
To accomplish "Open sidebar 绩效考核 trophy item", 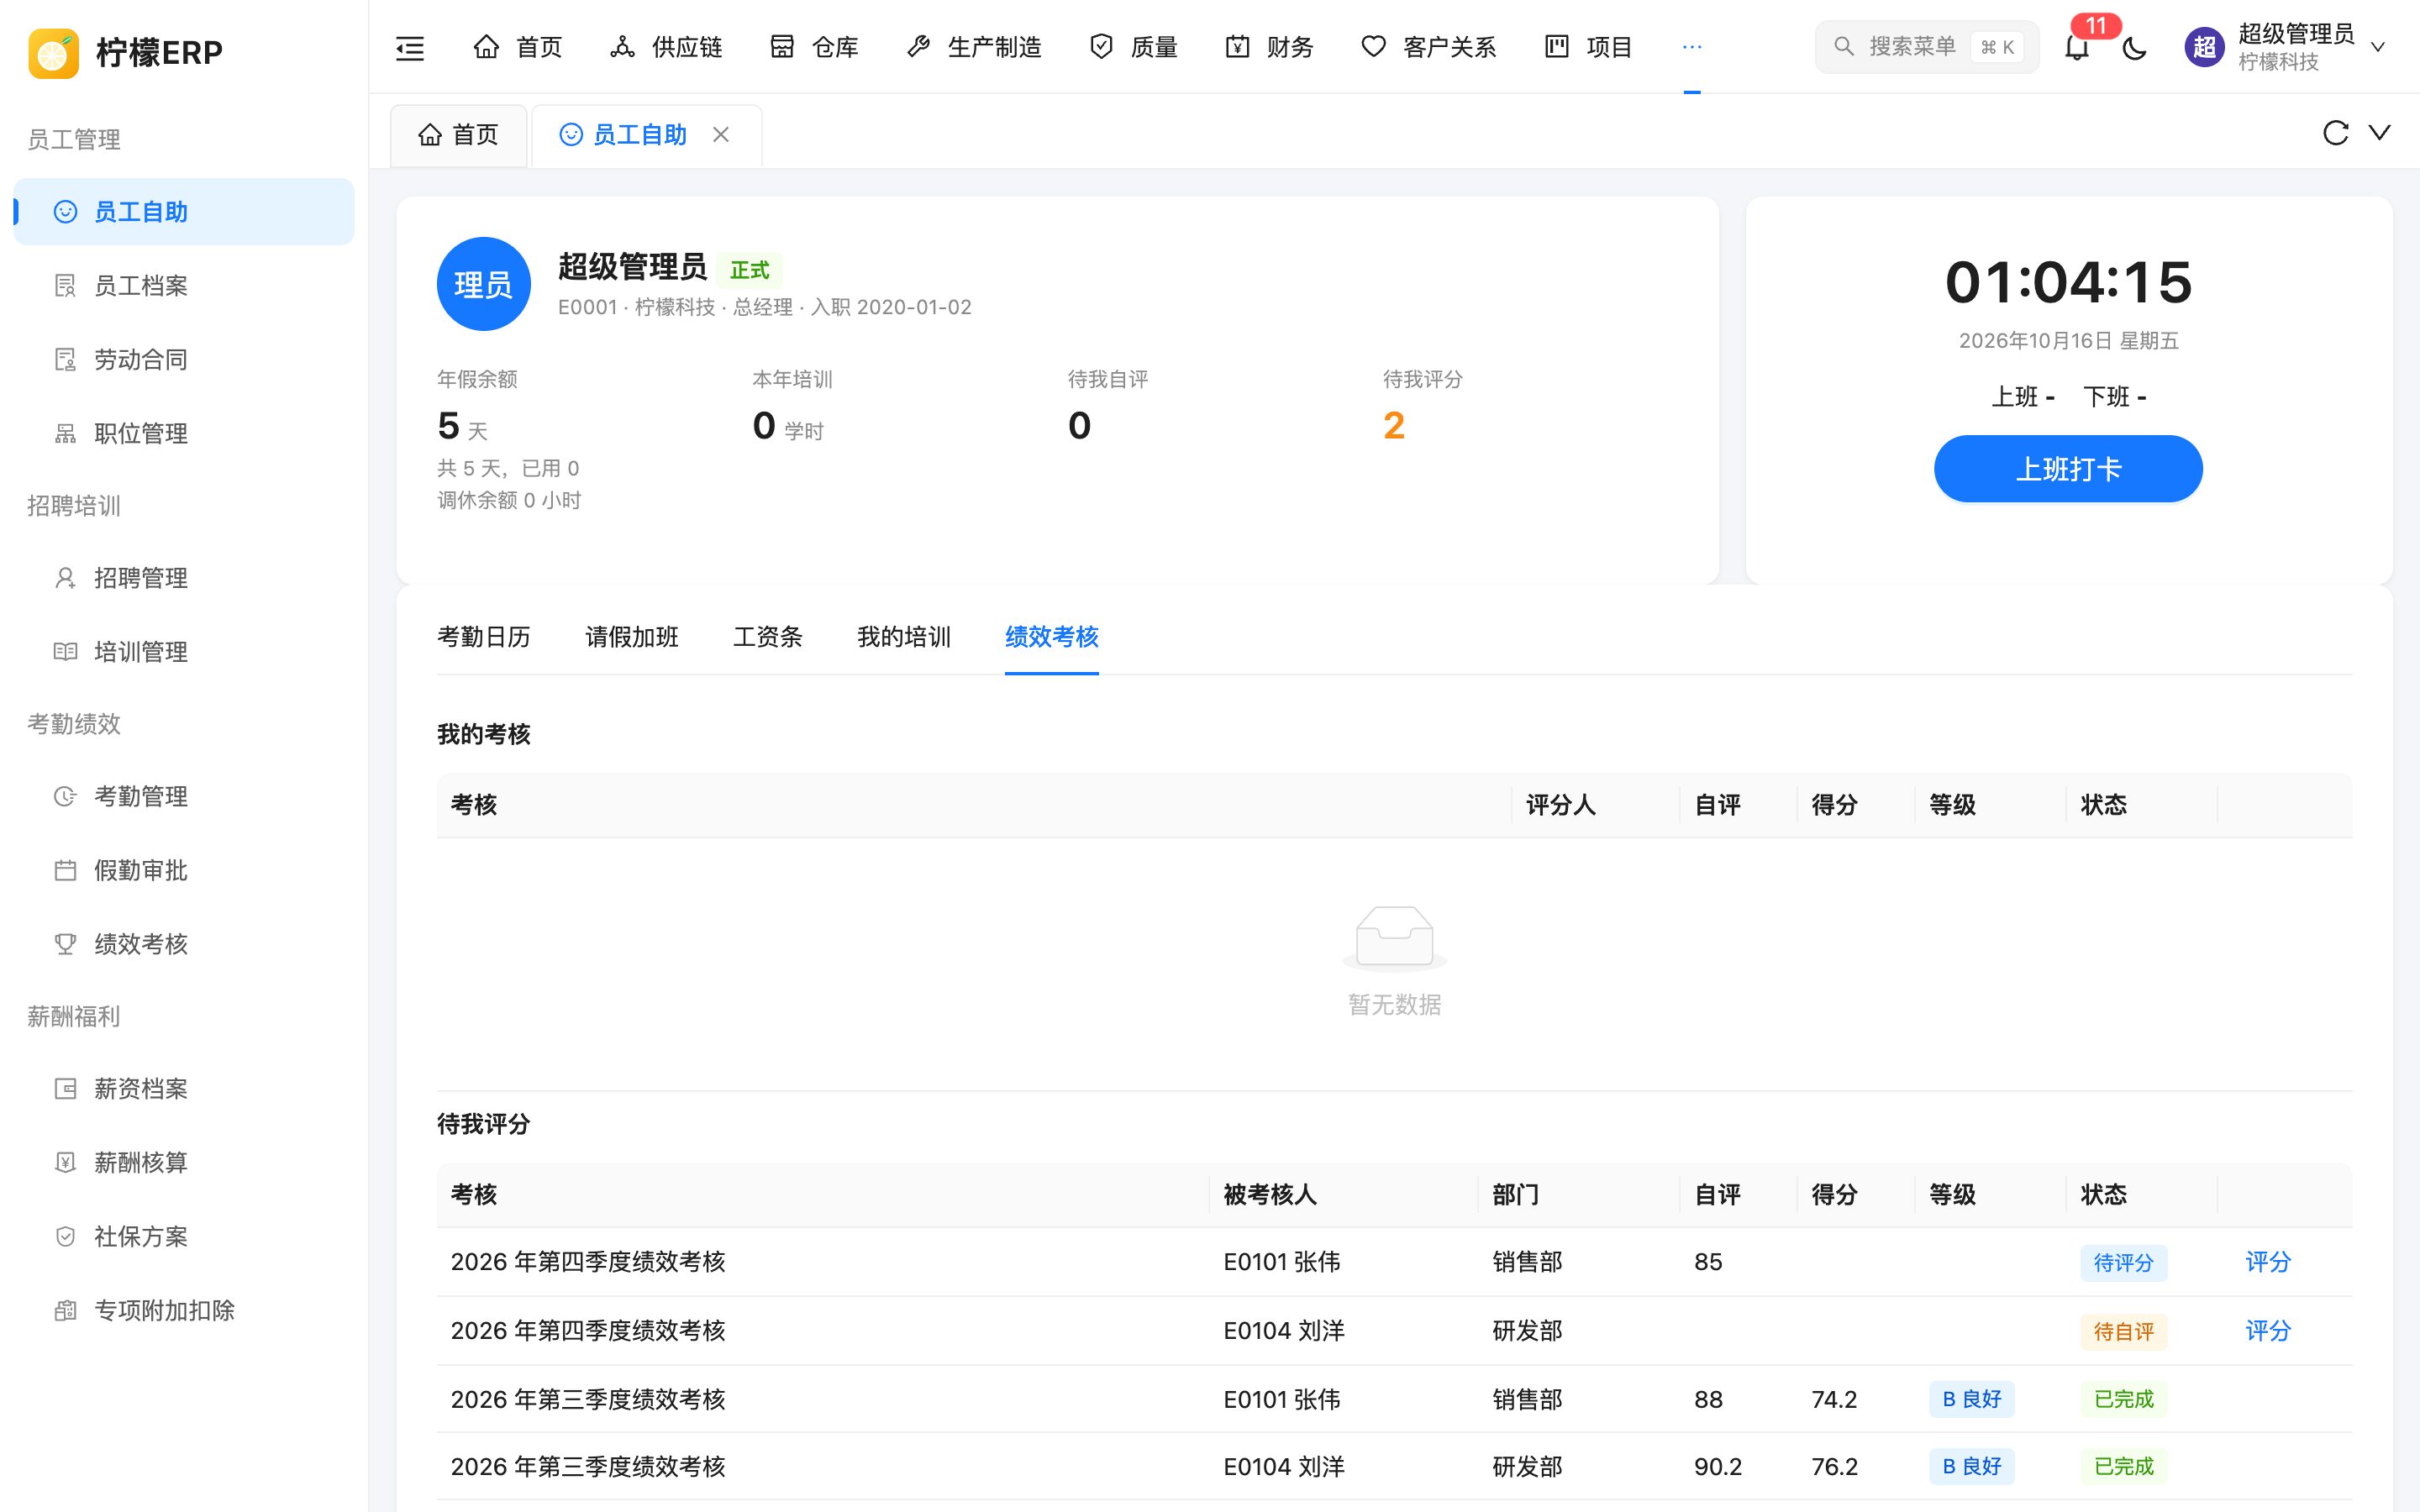I will coord(184,944).
